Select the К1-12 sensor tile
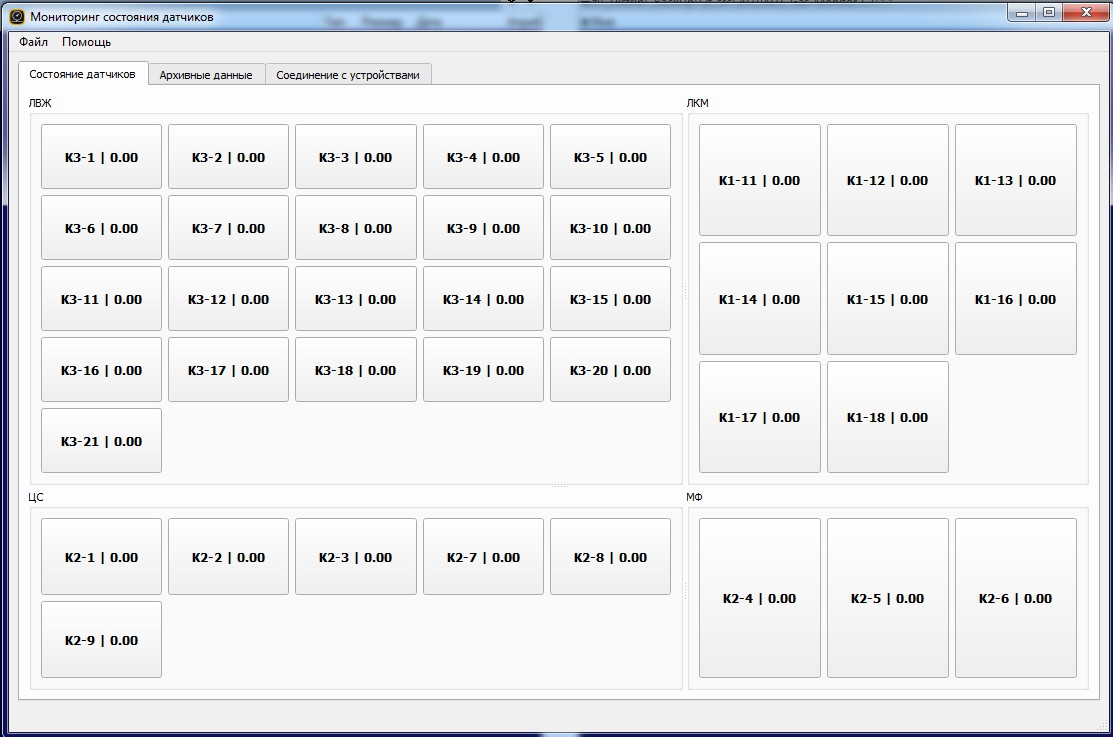This screenshot has height=737, width=1113. pyautogui.click(x=887, y=180)
